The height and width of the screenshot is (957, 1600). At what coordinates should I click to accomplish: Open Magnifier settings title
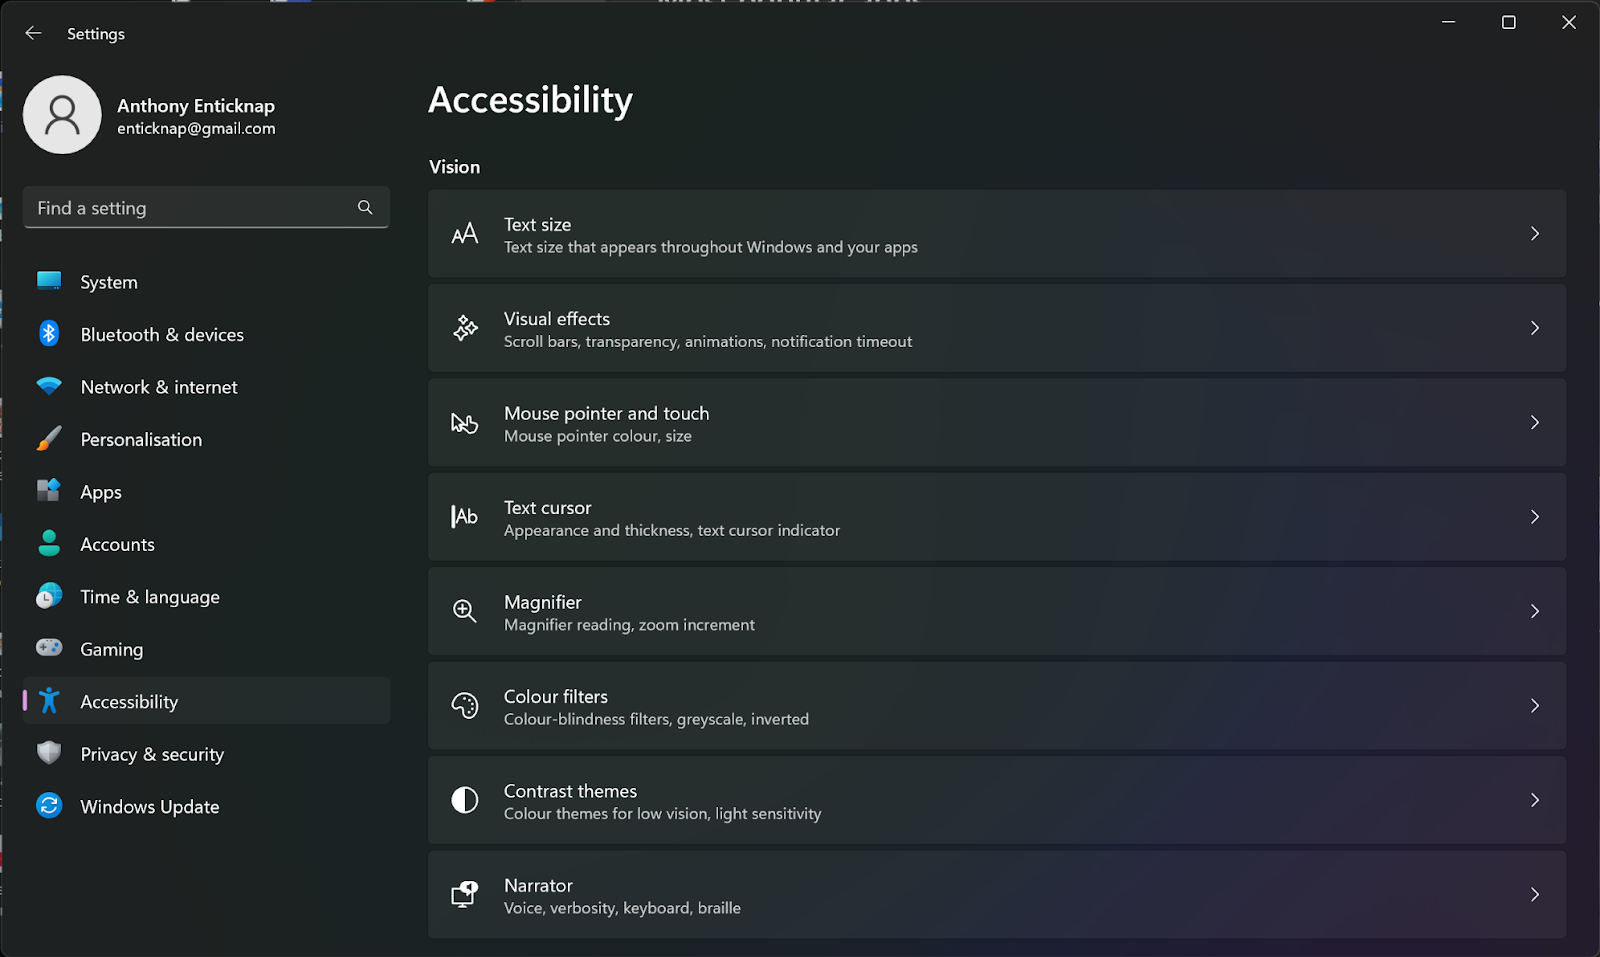point(543,602)
